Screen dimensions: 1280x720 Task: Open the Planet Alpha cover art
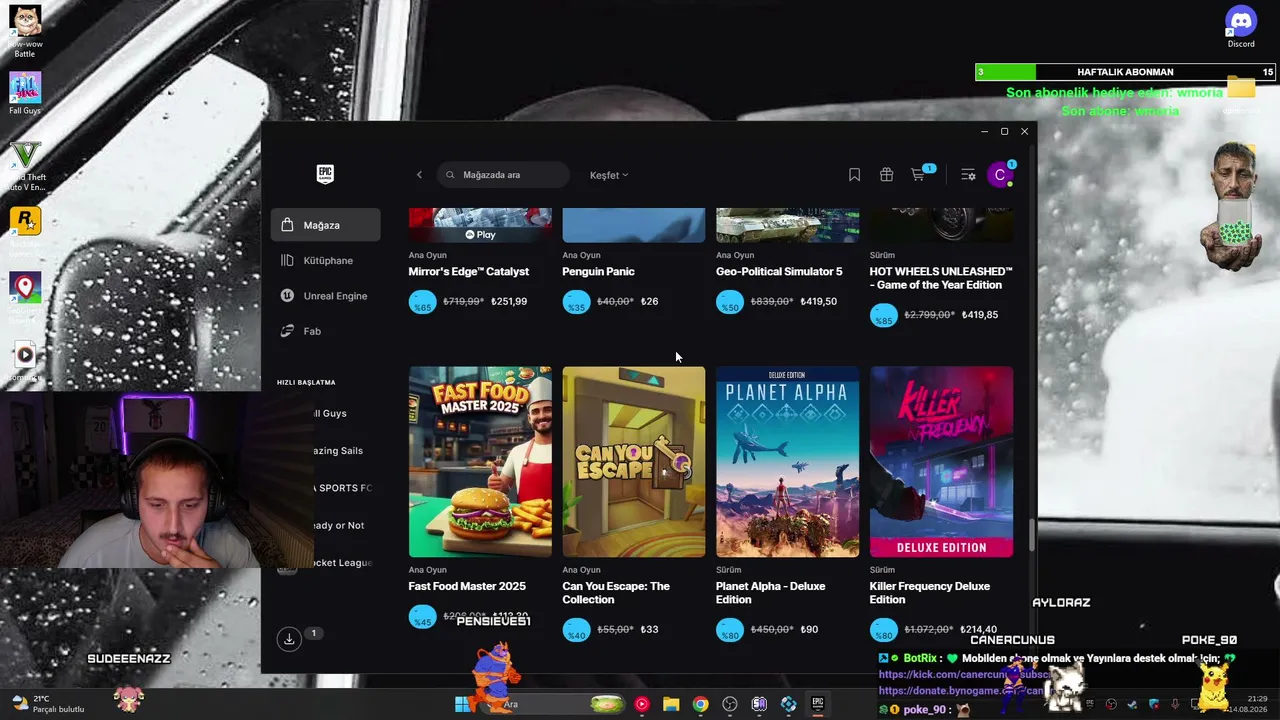(x=787, y=461)
